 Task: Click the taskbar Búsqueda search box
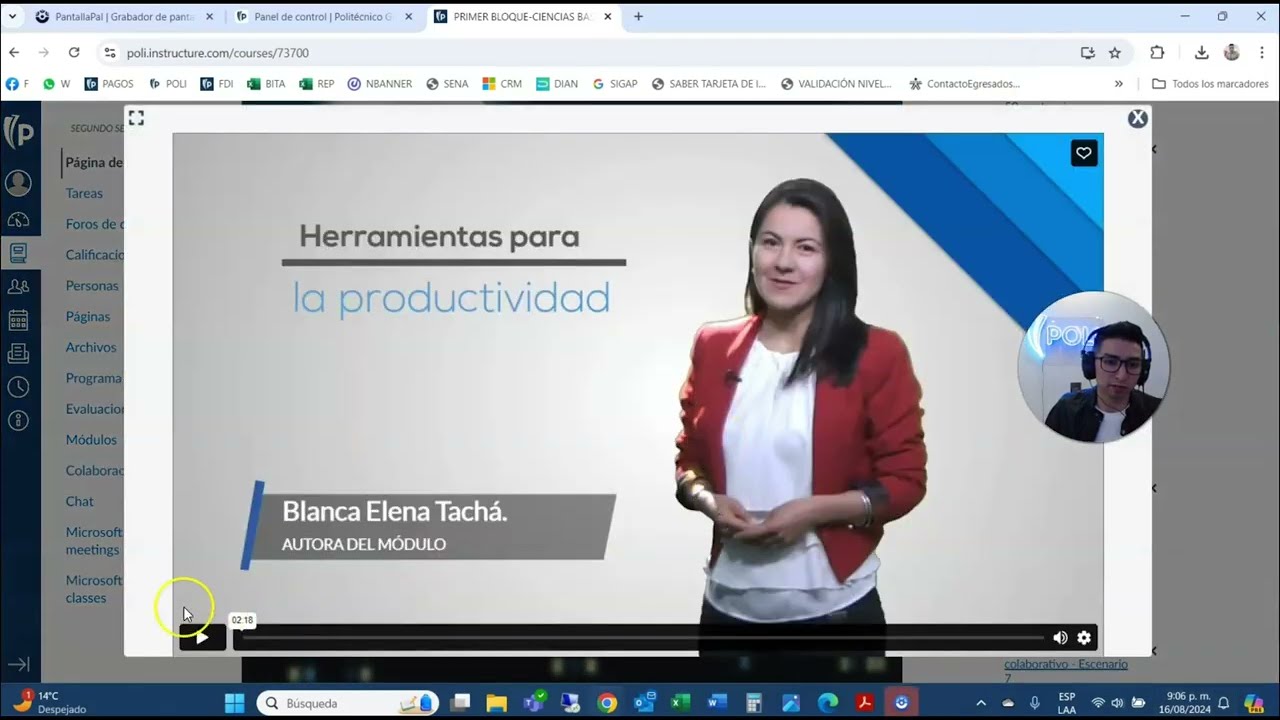(348, 703)
